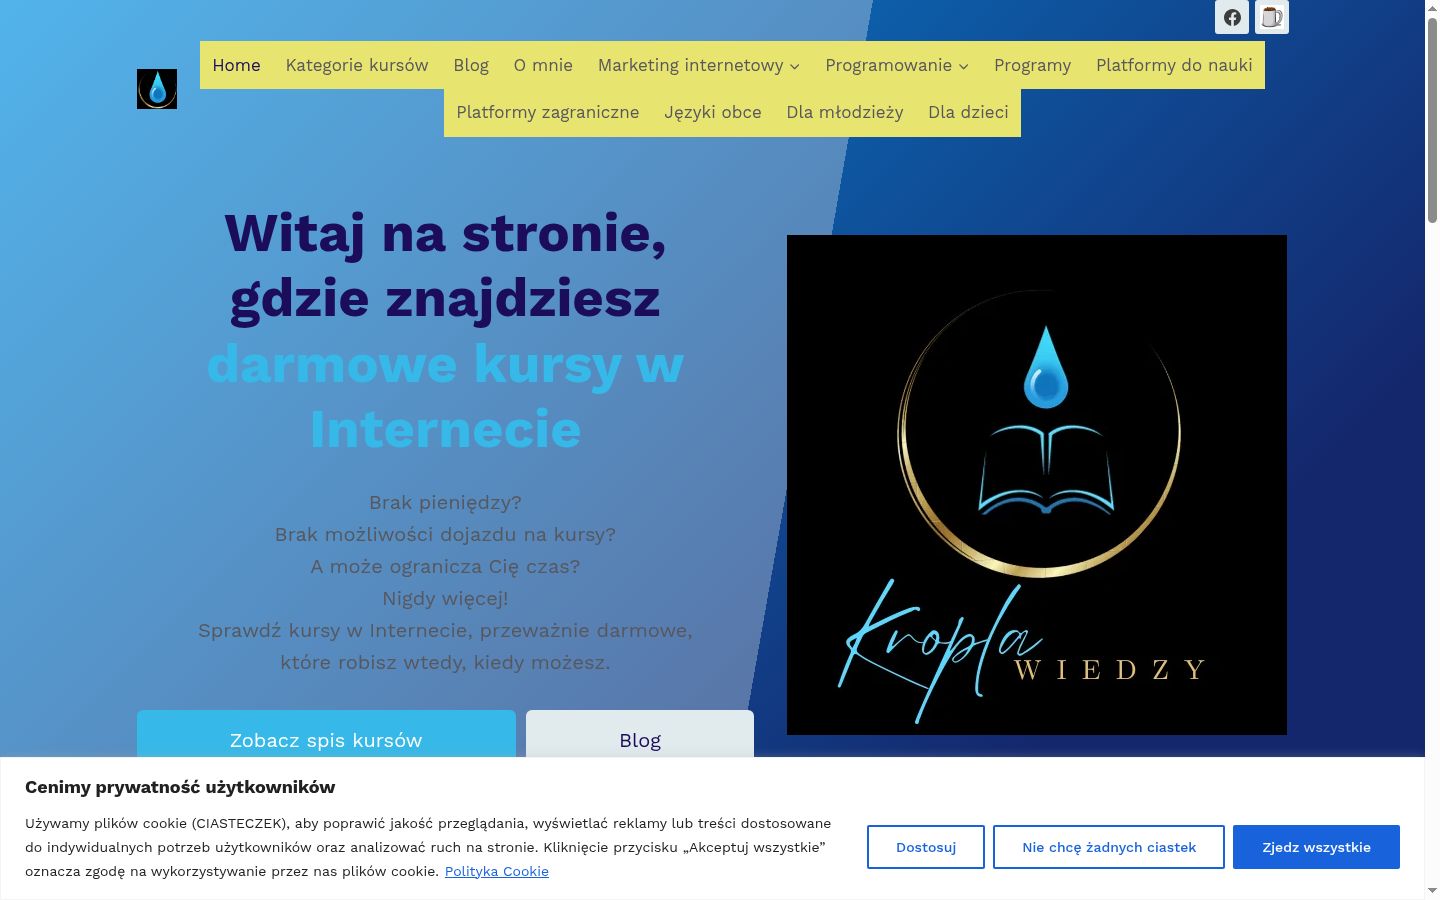The image size is (1440, 900).
Task: Click the Kropla Wiedzy logo image
Action: point(1037,485)
